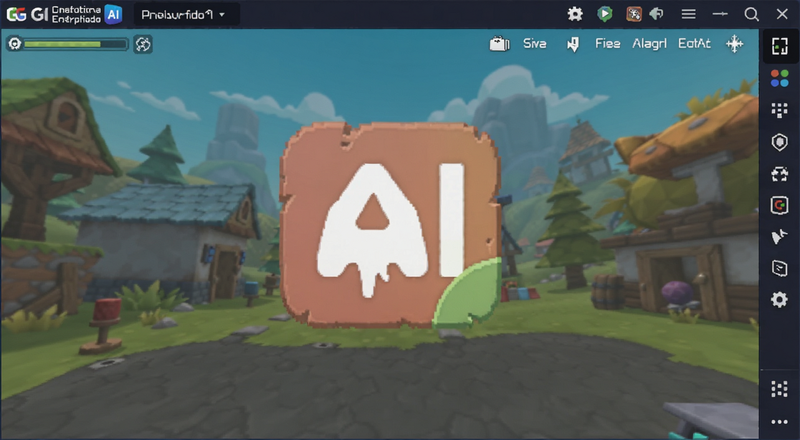
Task: Open the search magnifier icon
Action: pyautogui.click(x=751, y=14)
